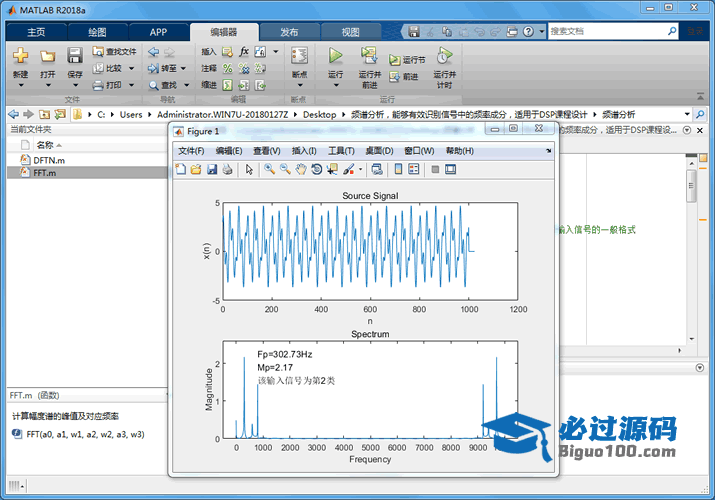Image resolution: width=715 pixels, height=500 pixels.
Task: Select the Edit Plot arrow tool in Figure 1
Action: click(249, 170)
